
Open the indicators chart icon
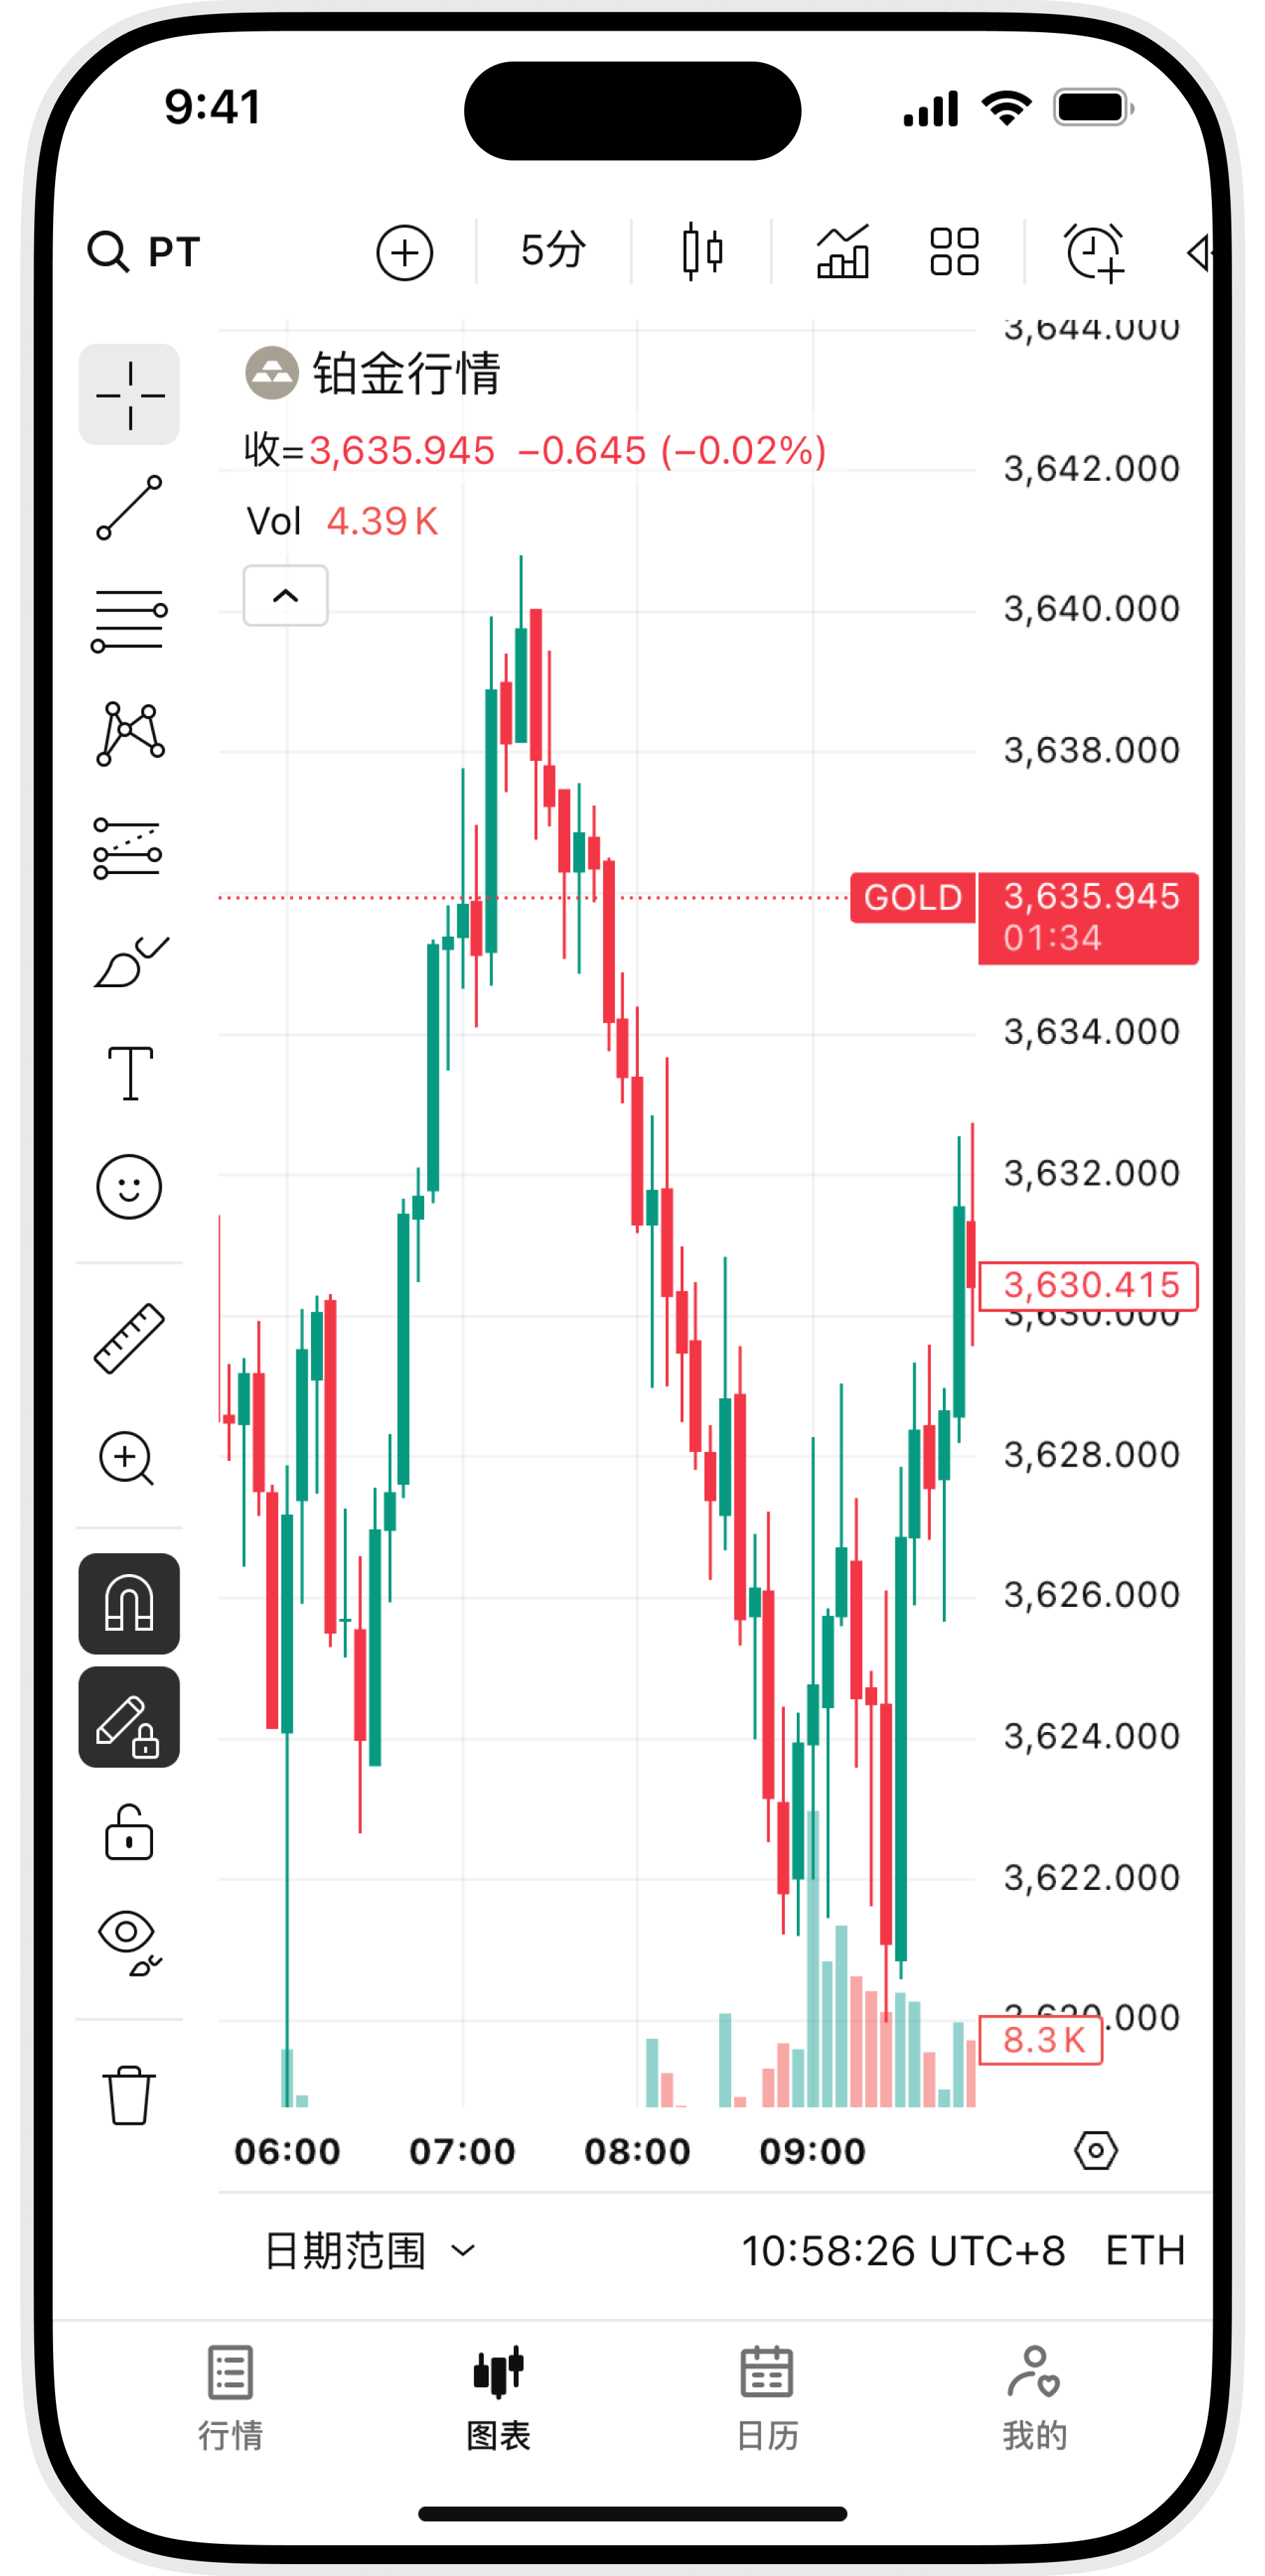point(842,251)
